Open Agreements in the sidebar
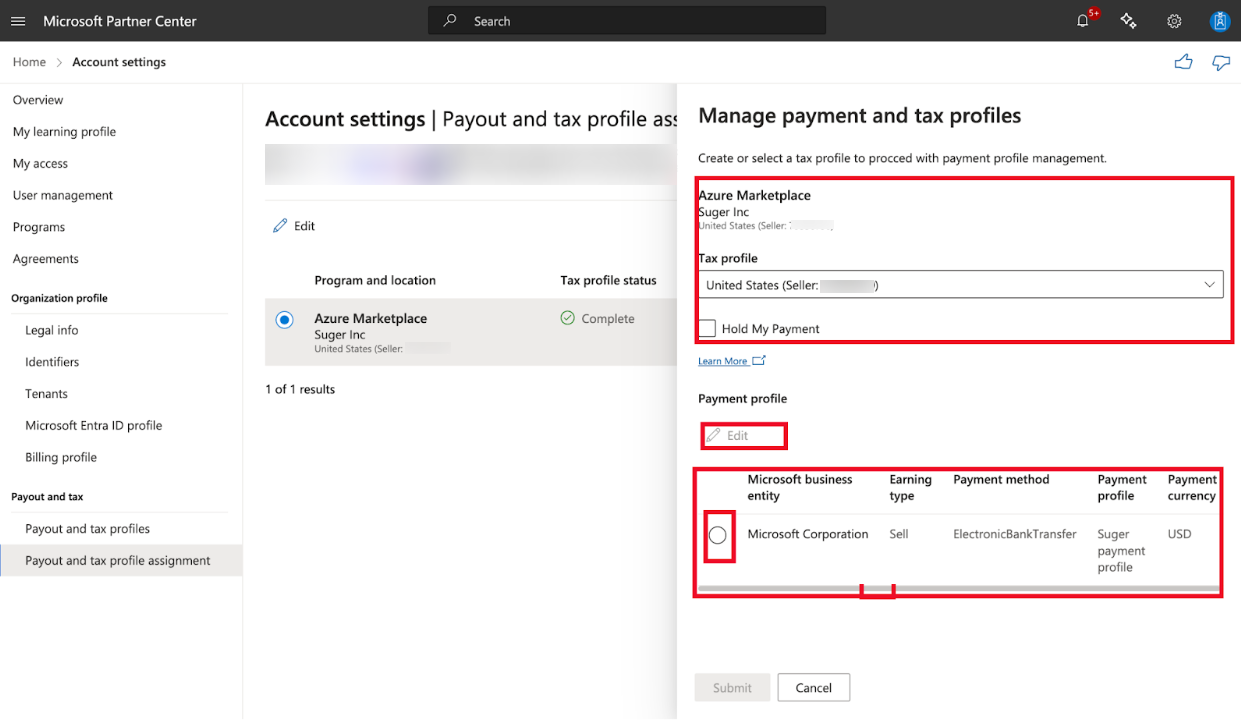Viewport: 1241px width, 726px height. click(x=45, y=259)
